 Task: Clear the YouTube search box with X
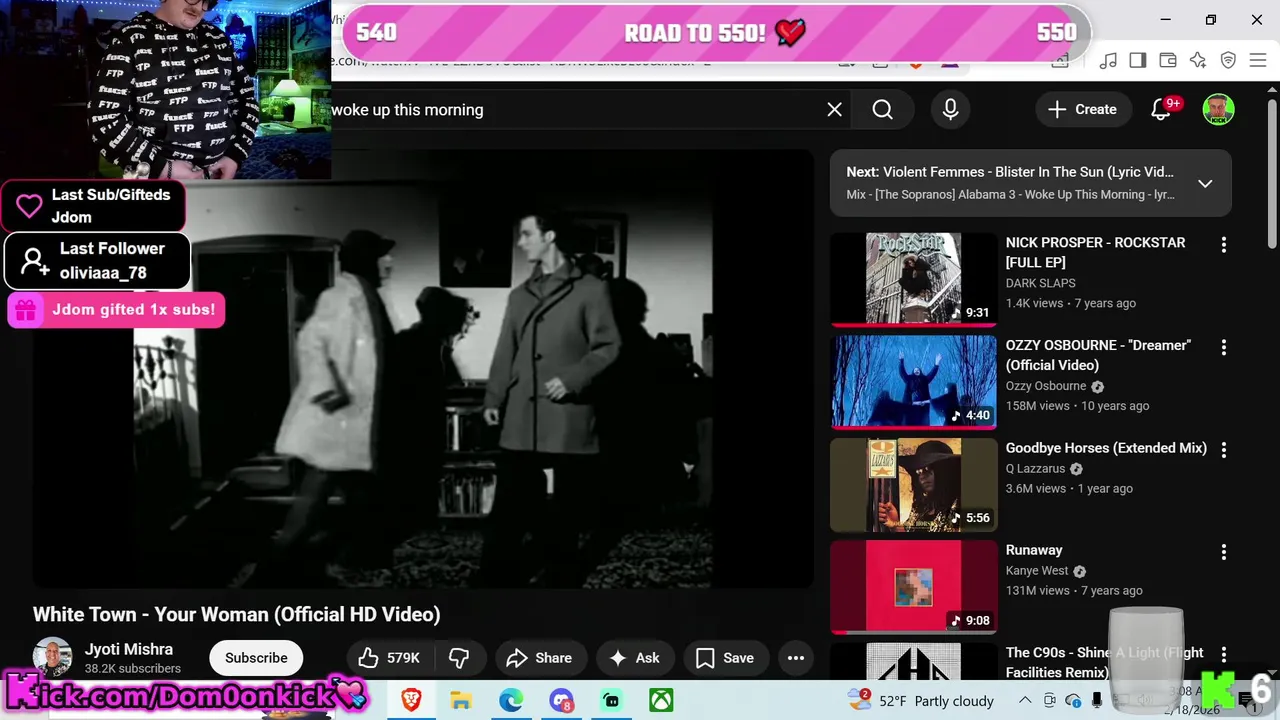pyautogui.click(x=835, y=110)
